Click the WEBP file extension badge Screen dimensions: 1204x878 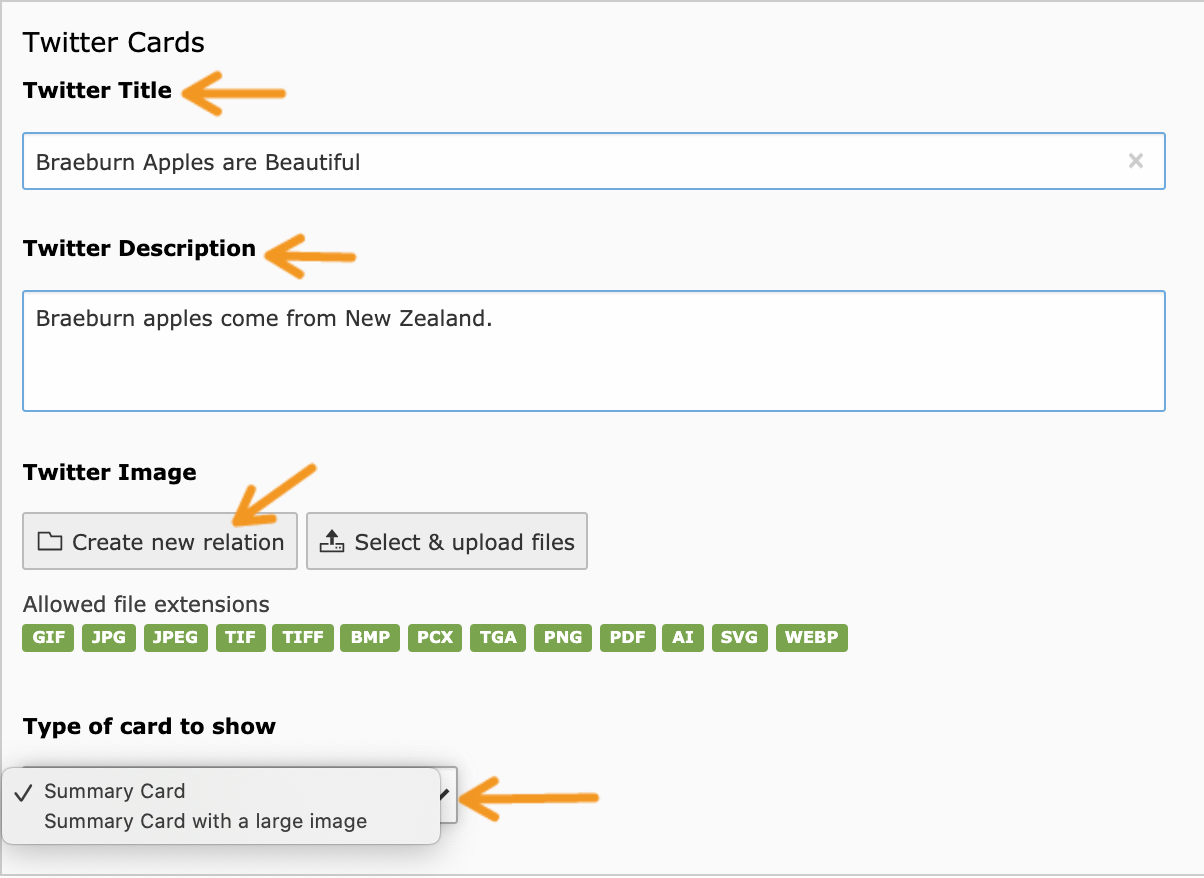811,638
